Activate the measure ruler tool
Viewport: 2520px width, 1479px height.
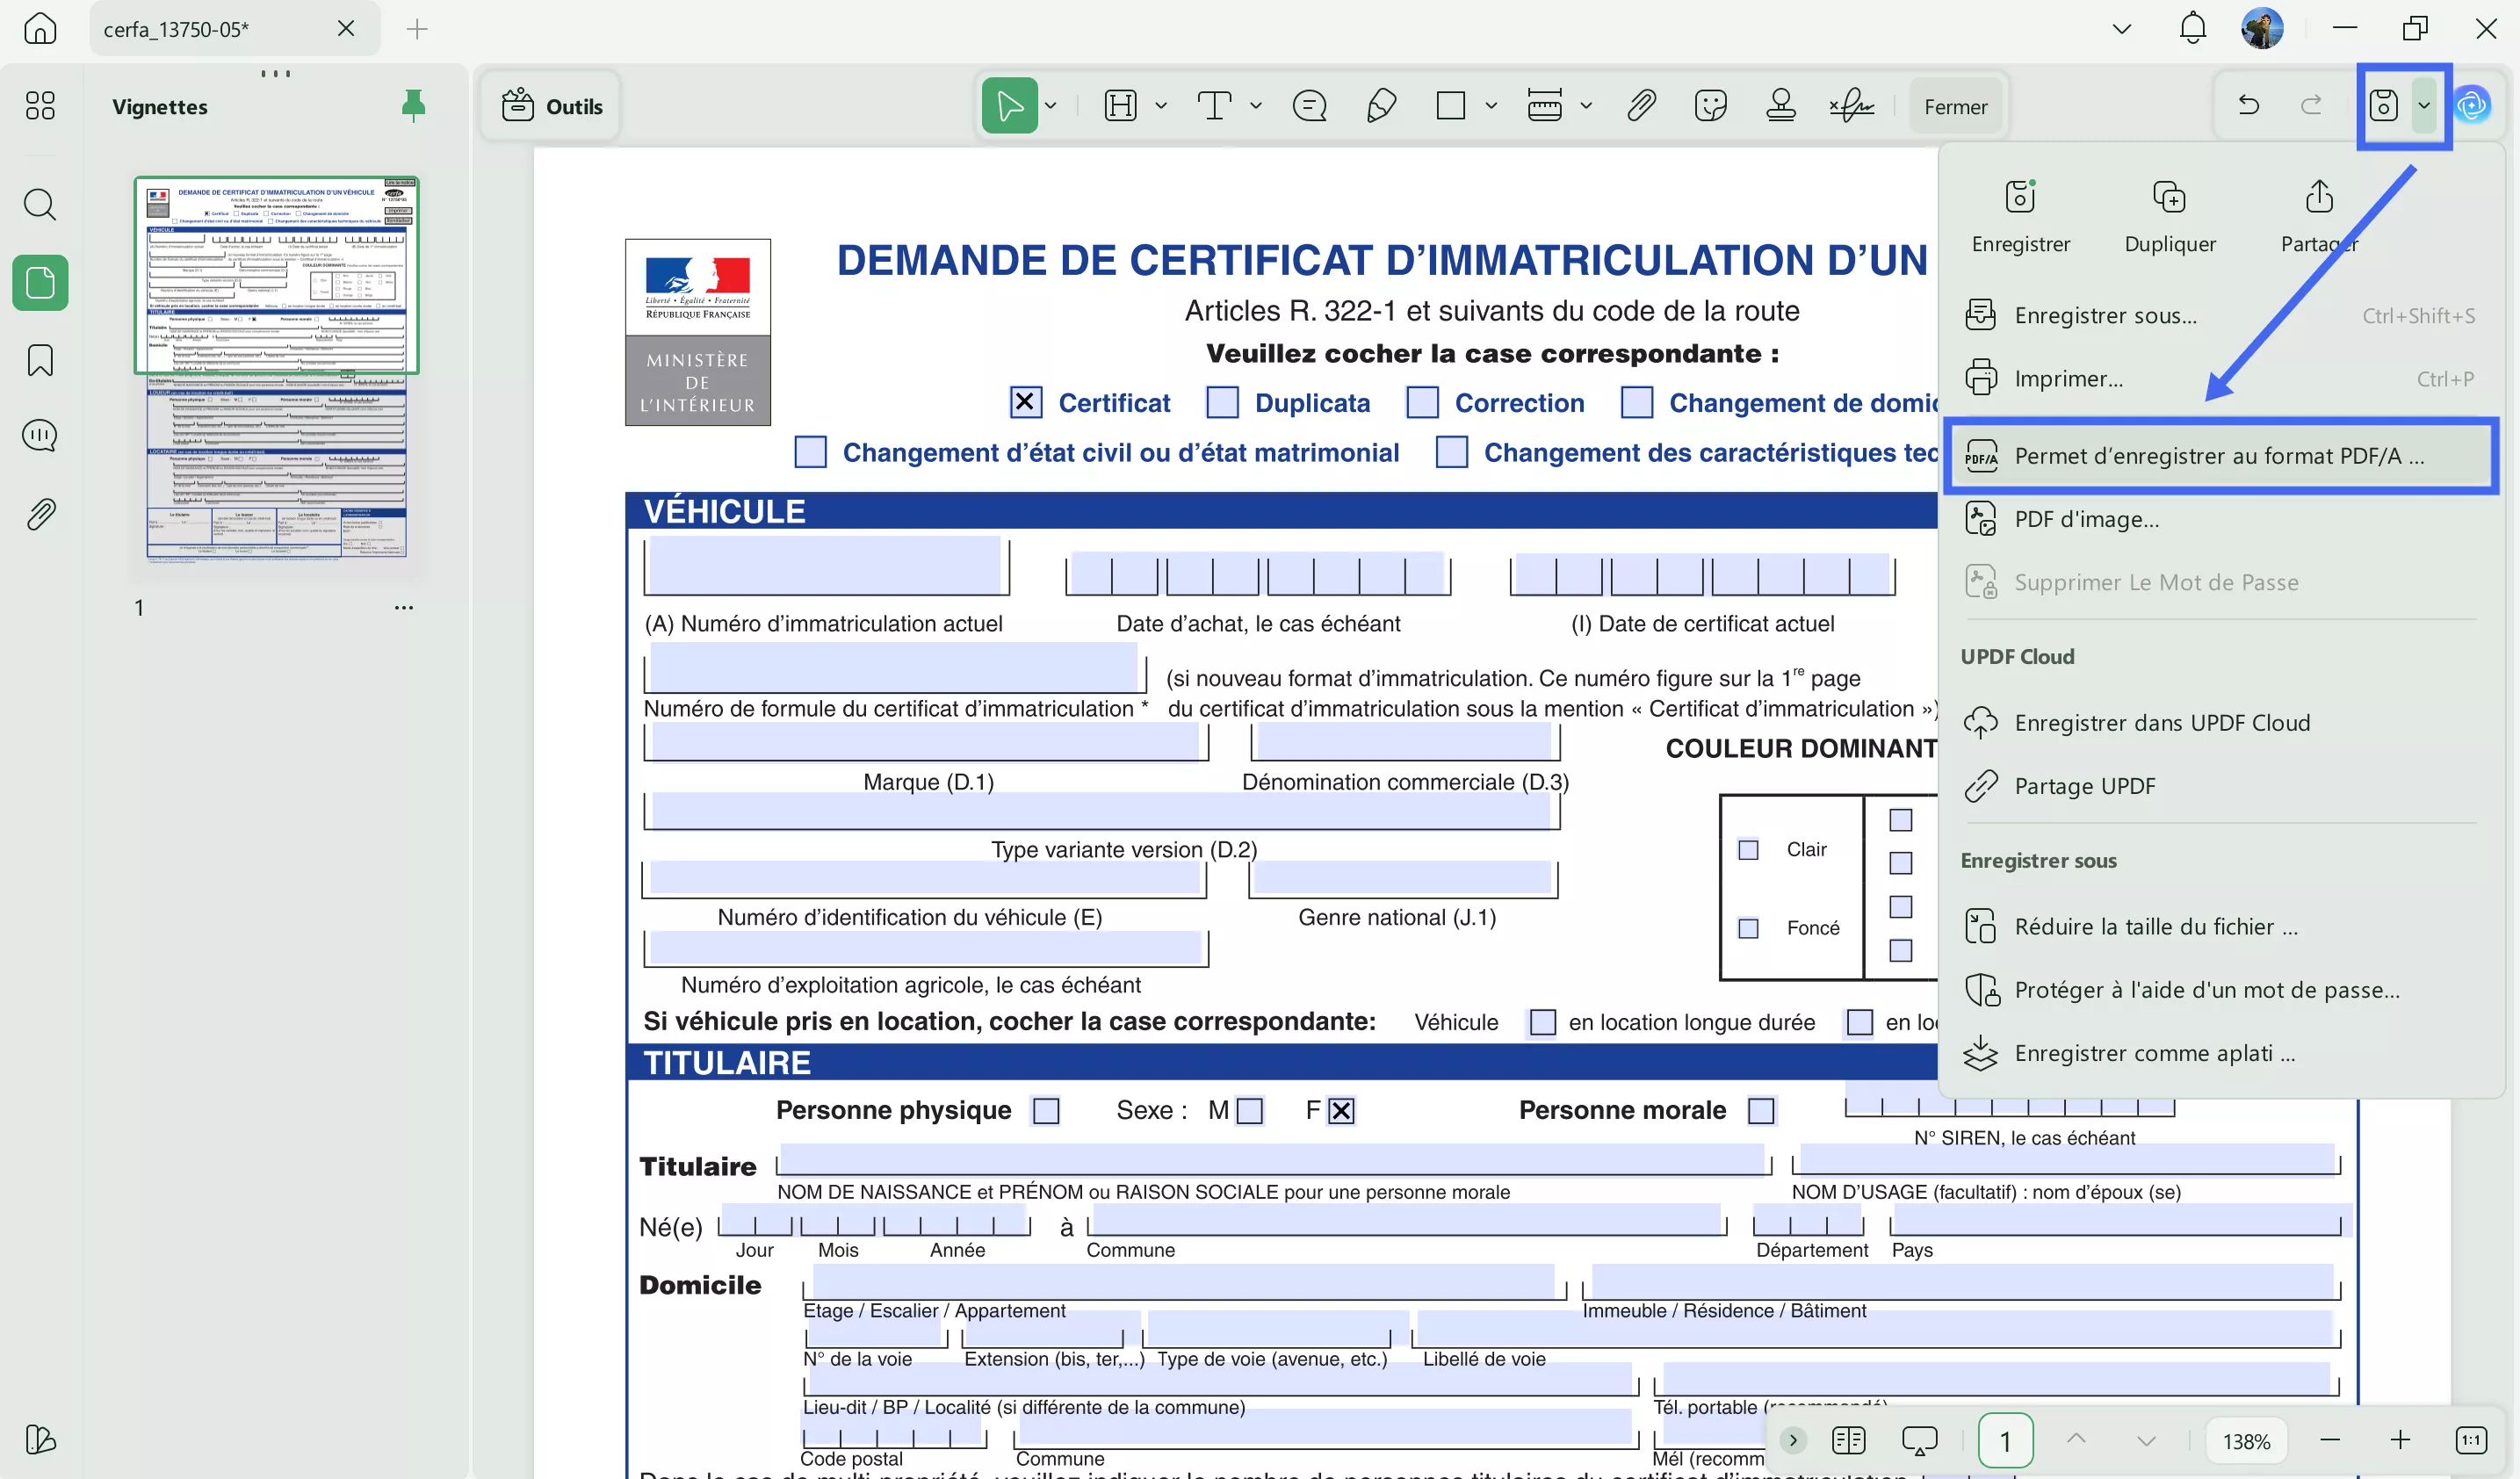pos(1545,105)
